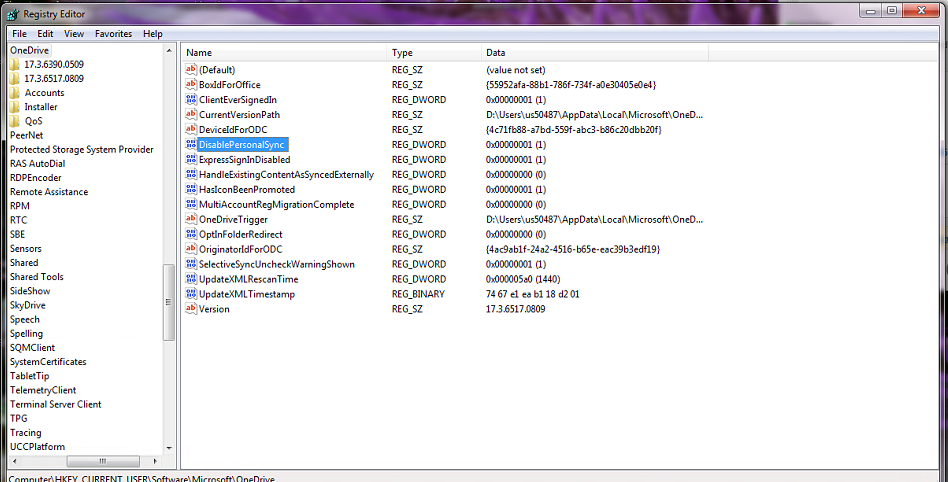This screenshot has width=948, height=482.
Task: Open the File menu
Action: click(x=19, y=34)
